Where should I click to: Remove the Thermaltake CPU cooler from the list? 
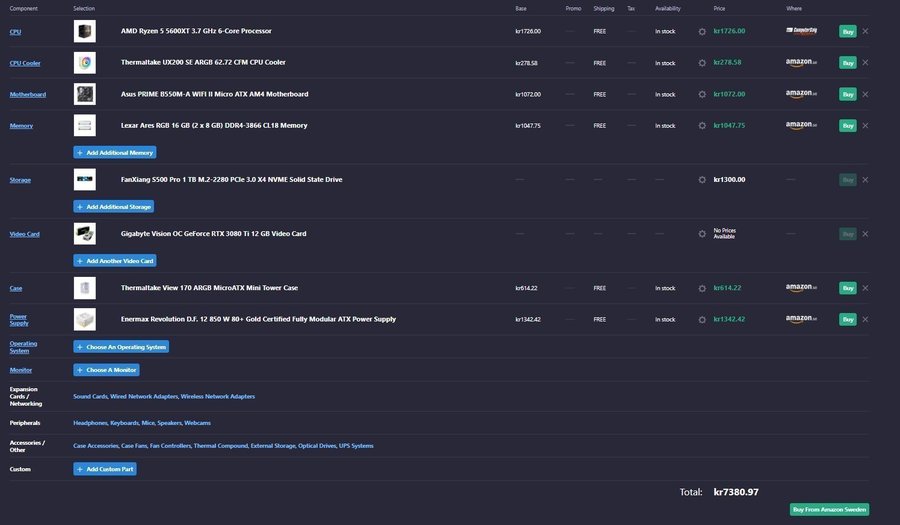tap(865, 63)
